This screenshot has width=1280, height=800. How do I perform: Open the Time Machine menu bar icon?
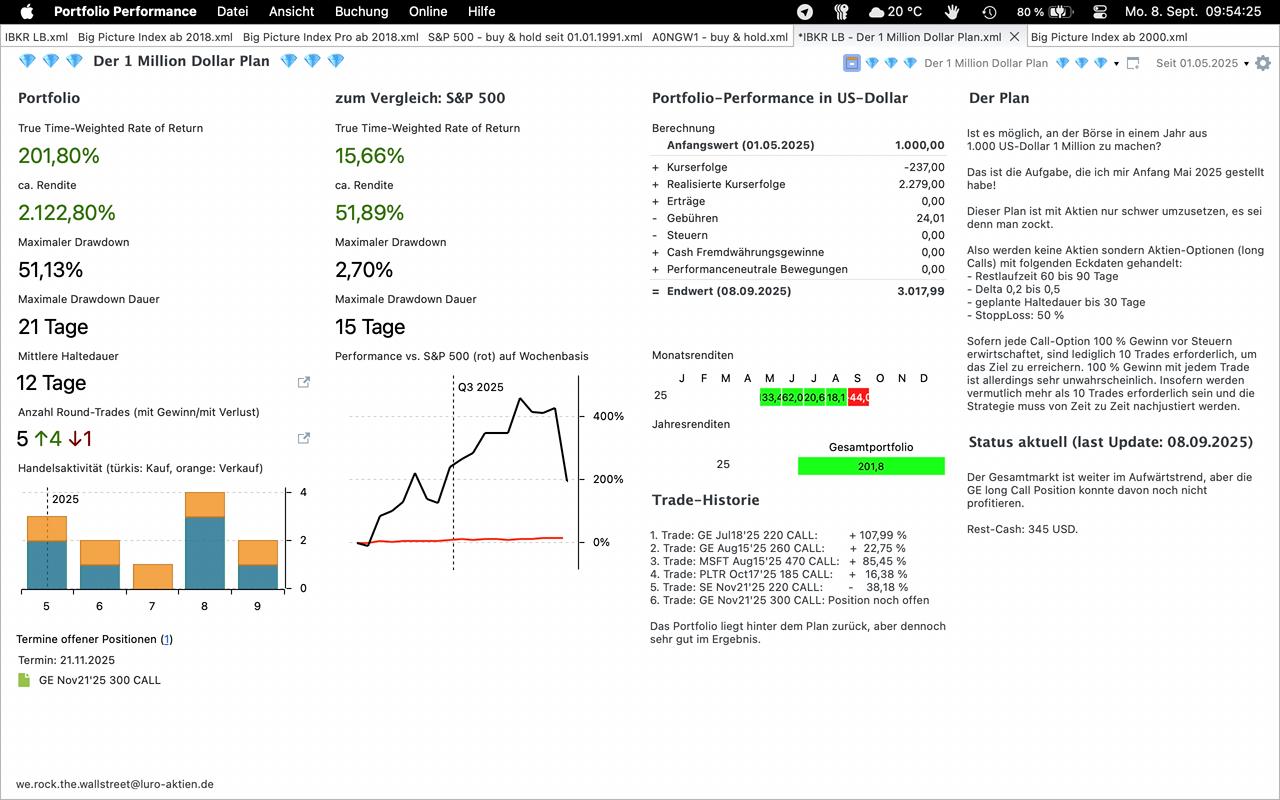989,12
